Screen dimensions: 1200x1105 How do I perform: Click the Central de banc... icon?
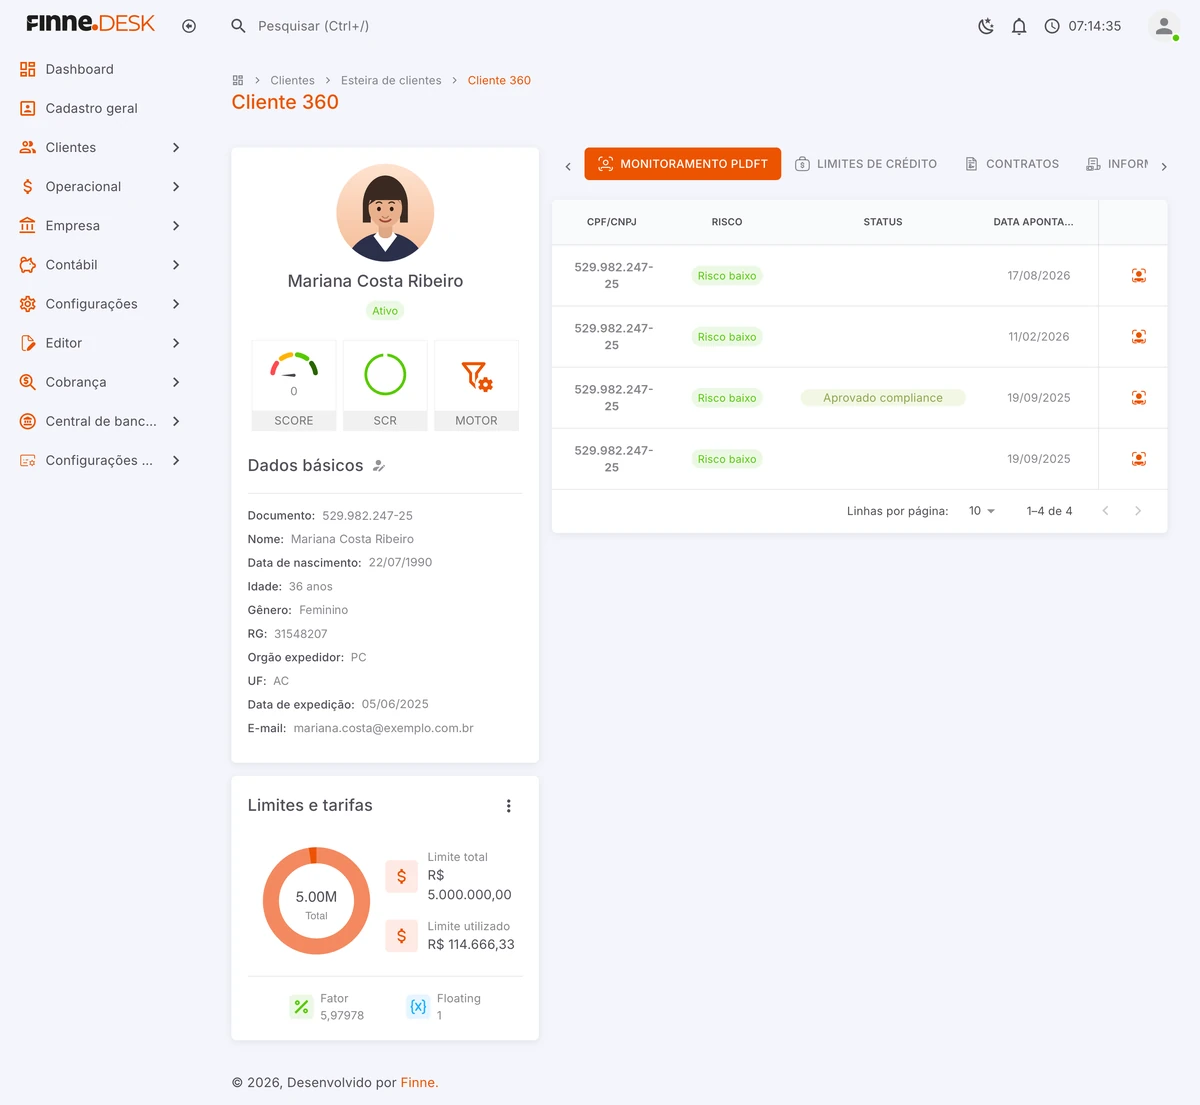pos(28,421)
